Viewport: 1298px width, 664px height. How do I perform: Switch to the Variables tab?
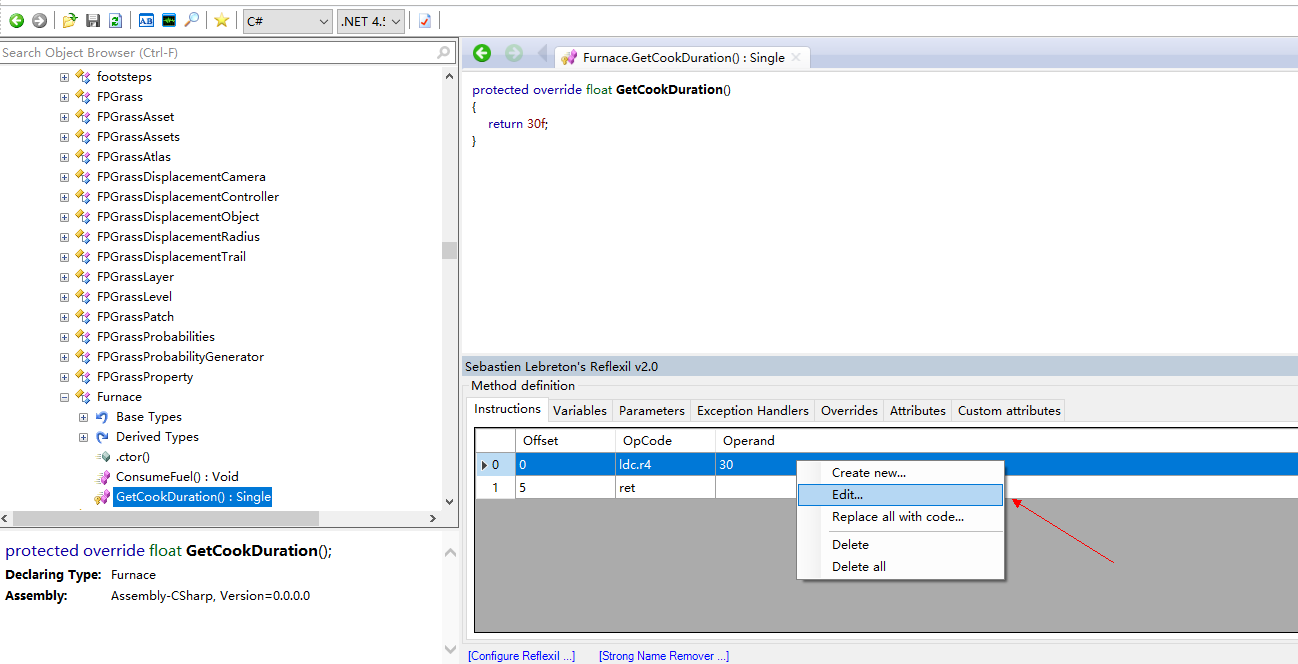tap(579, 410)
